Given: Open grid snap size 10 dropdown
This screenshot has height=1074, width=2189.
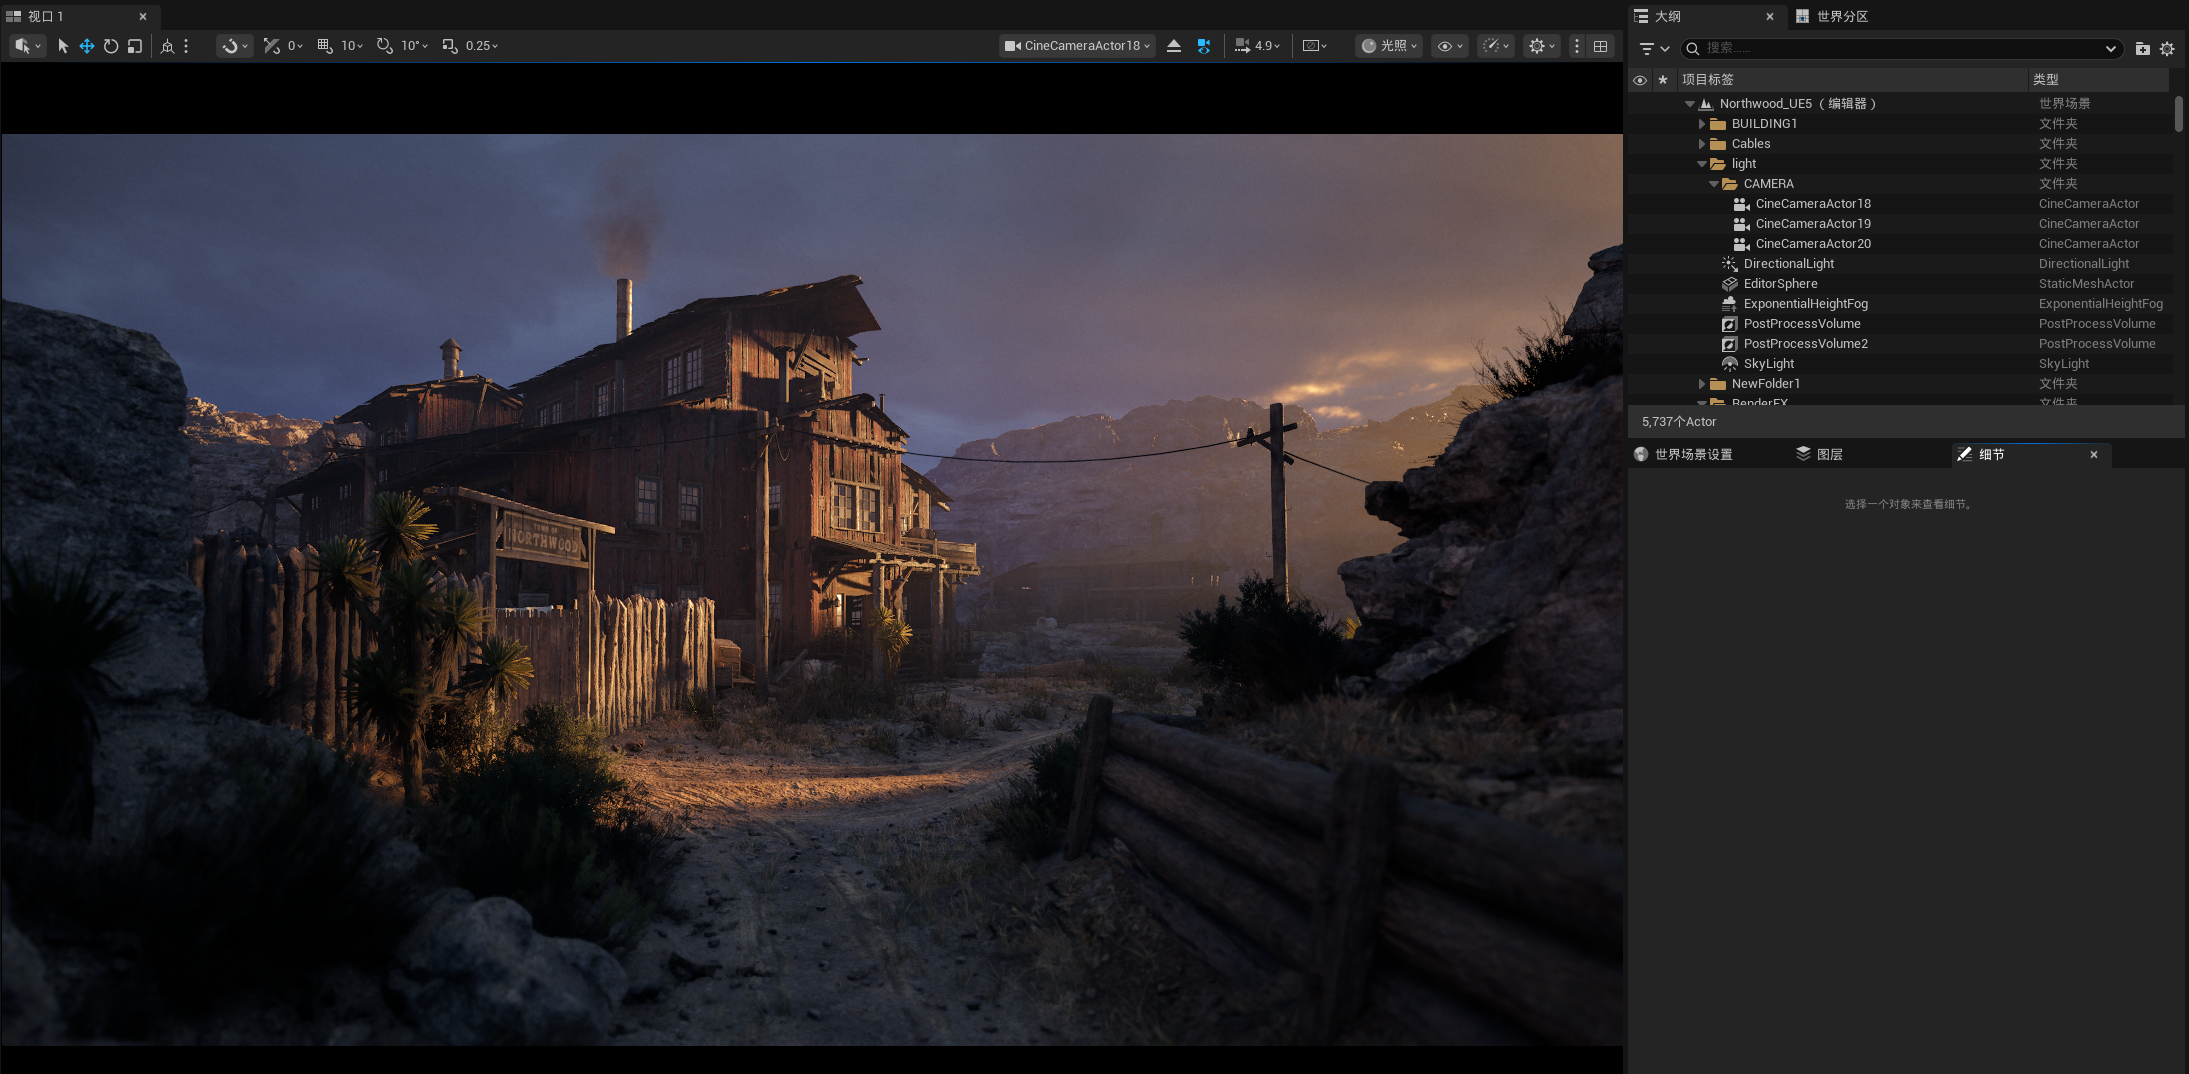Looking at the screenshot, I should (x=352, y=46).
